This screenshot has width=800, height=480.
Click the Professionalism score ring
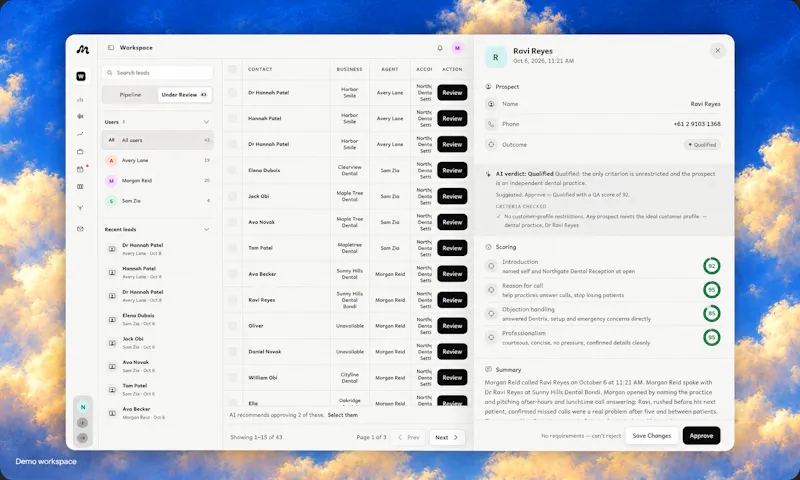(x=711, y=337)
